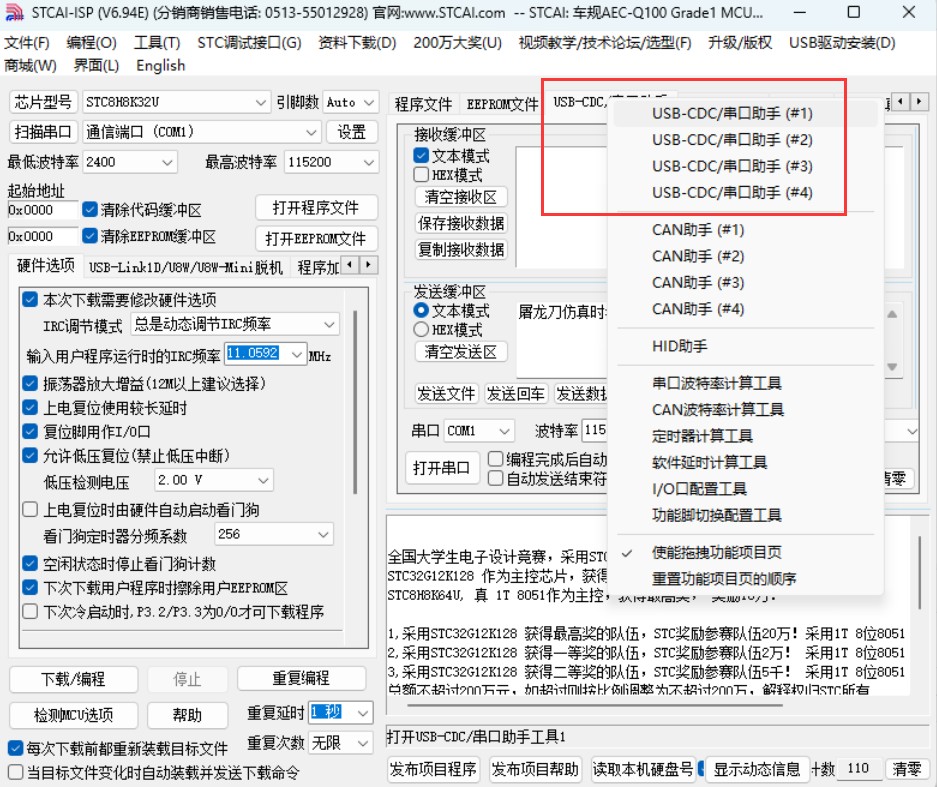Toggle 清除EEPROM缓冲区 checkbox
This screenshot has height=787, width=937.
click(x=90, y=236)
